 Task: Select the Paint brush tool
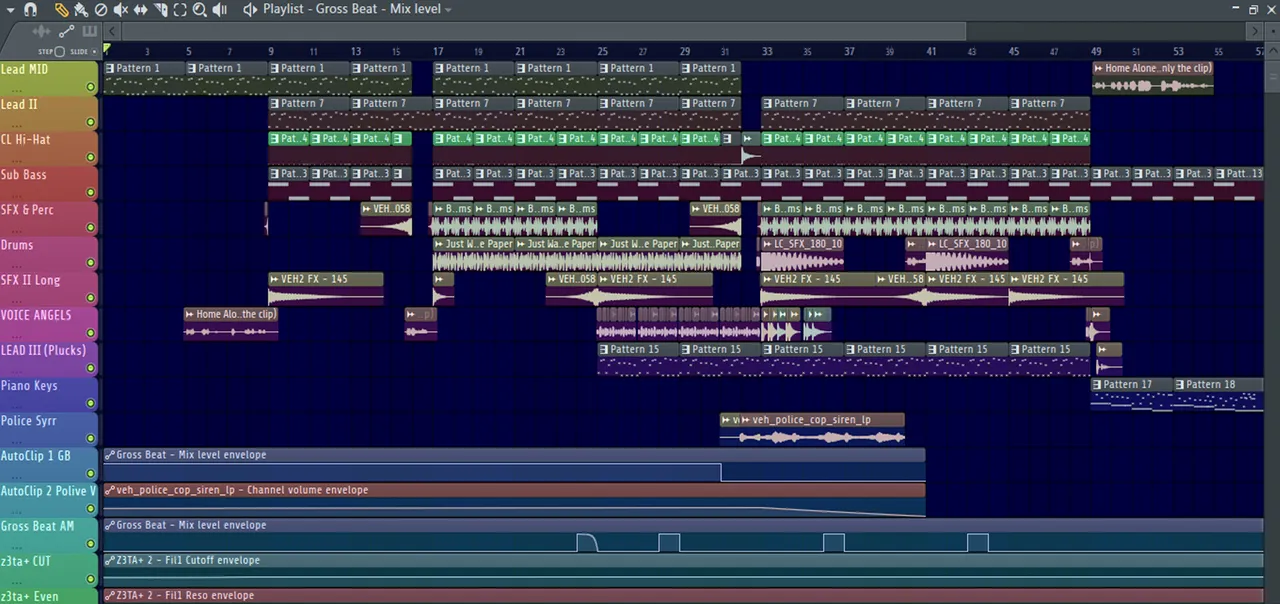pyautogui.click(x=80, y=9)
